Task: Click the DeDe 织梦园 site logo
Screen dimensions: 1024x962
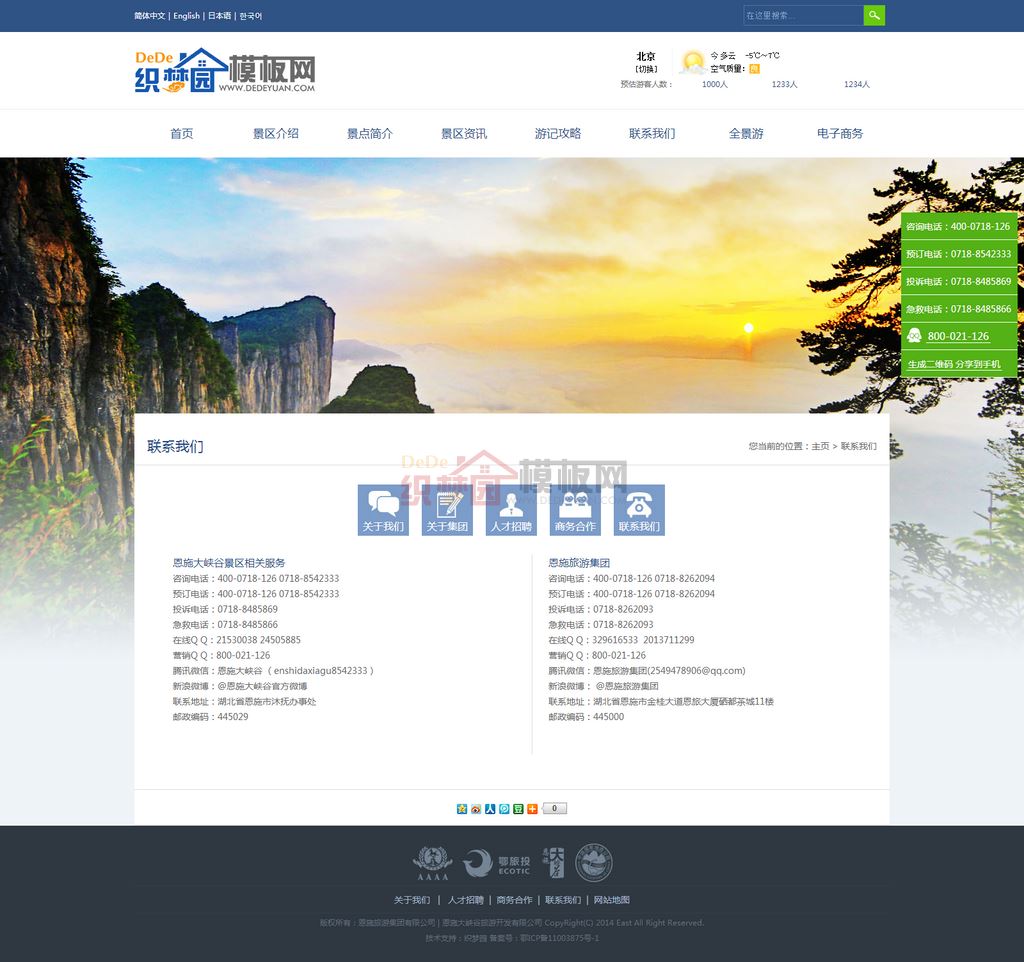Action: point(225,71)
